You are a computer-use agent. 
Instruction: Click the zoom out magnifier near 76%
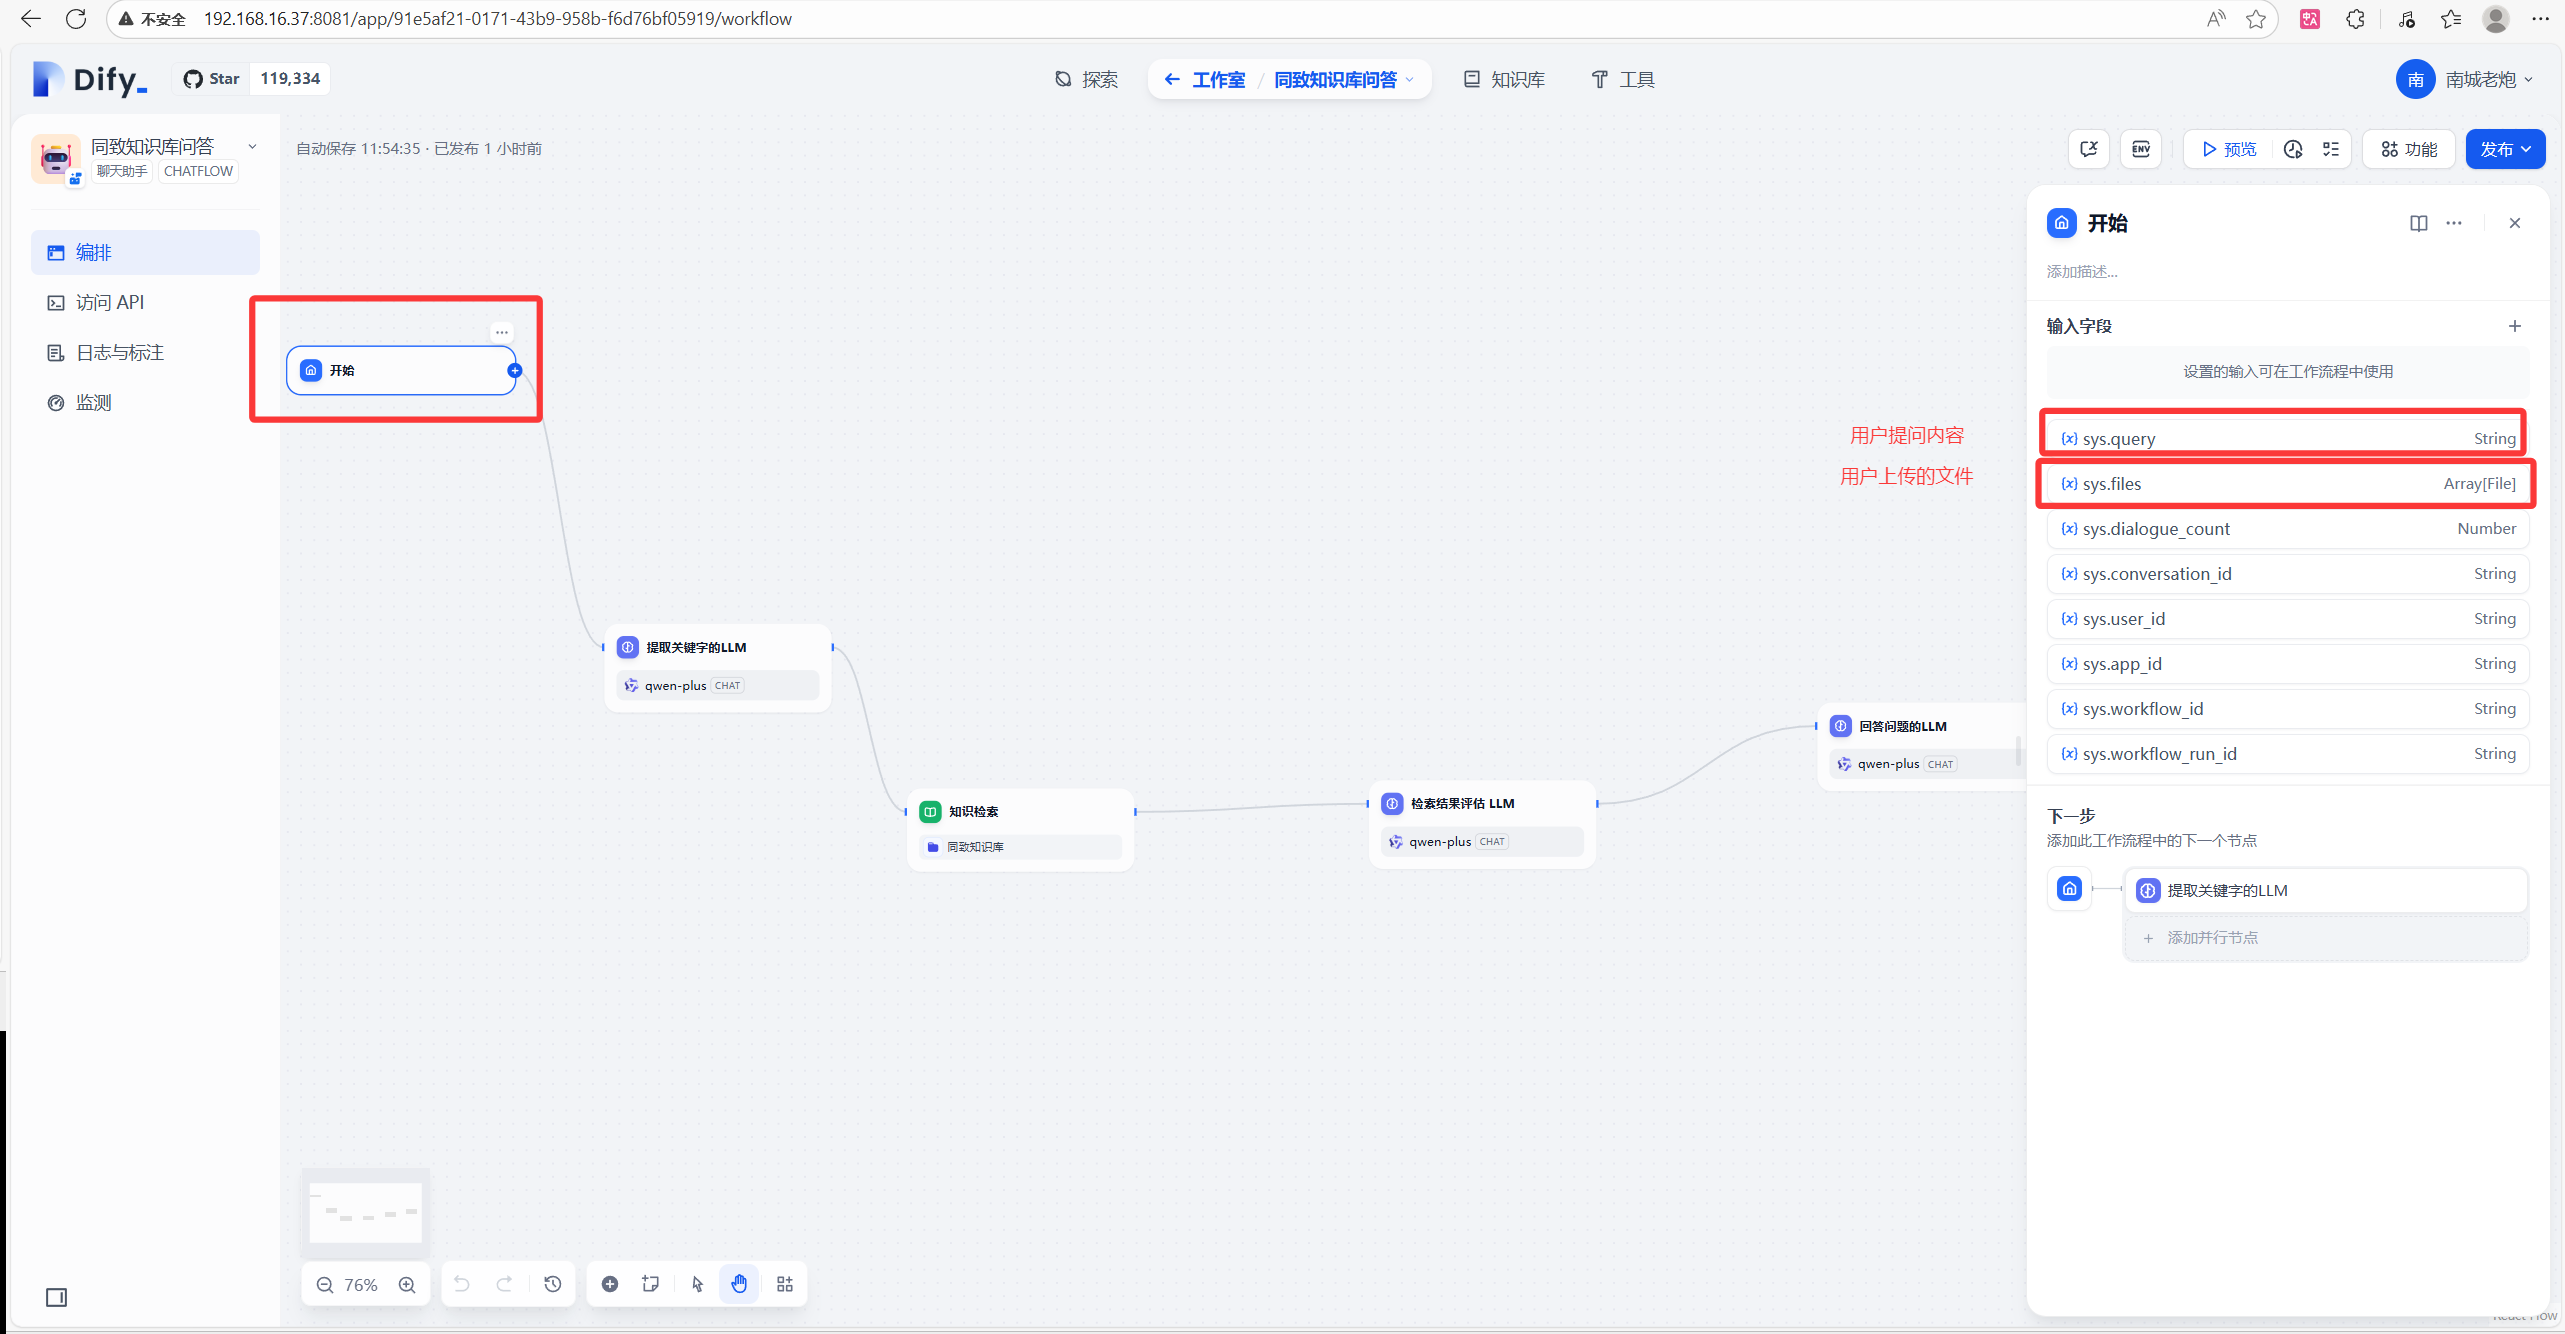[x=324, y=1284]
